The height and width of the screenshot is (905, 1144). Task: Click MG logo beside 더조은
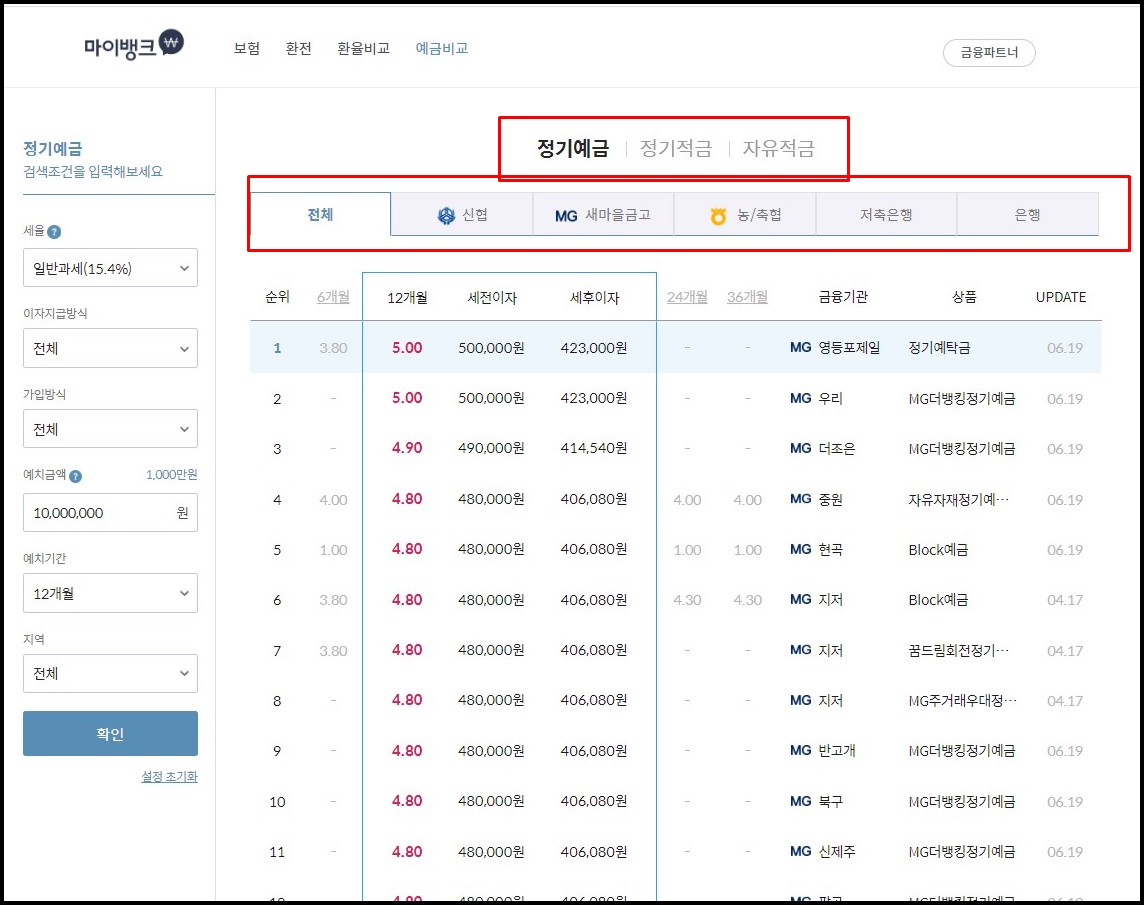800,448
